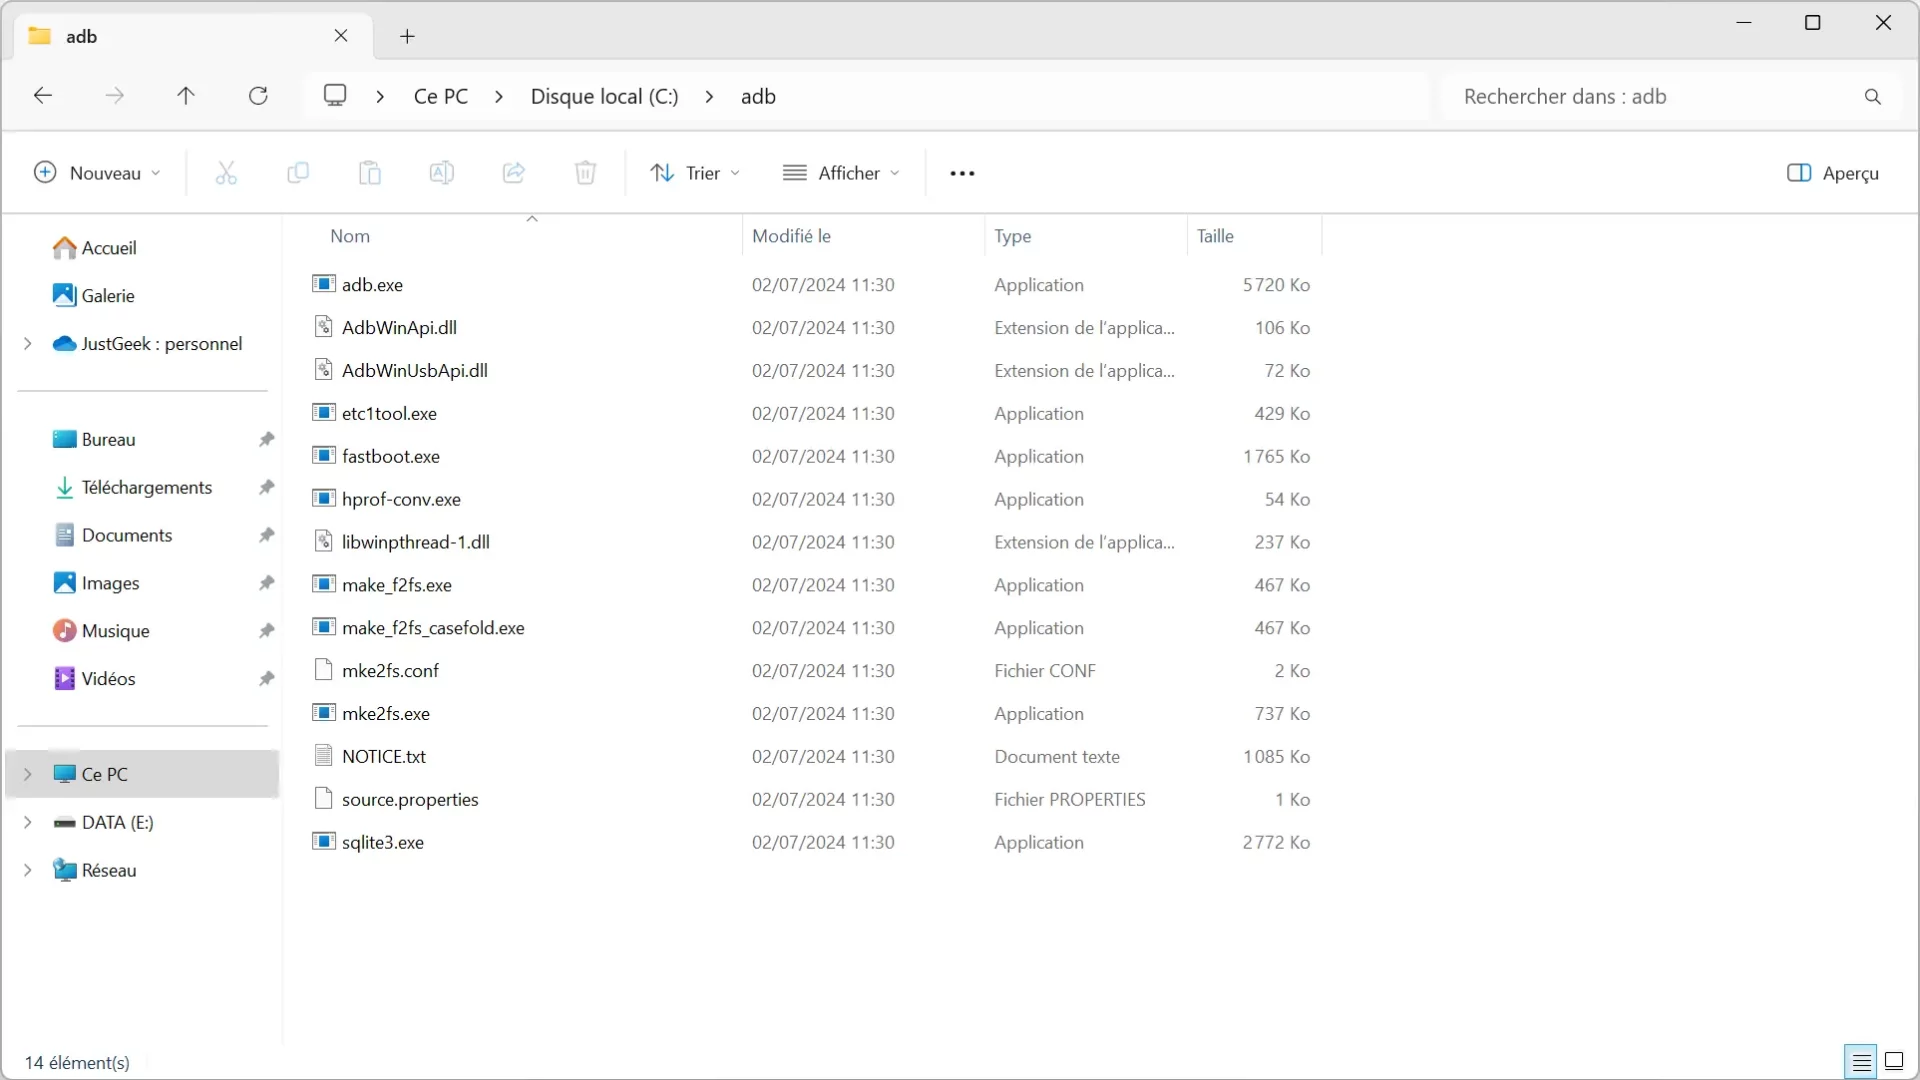The height and width of the screenshot is (1080, 1920).
Task: Select source.properties file
Action: point(410,799)
